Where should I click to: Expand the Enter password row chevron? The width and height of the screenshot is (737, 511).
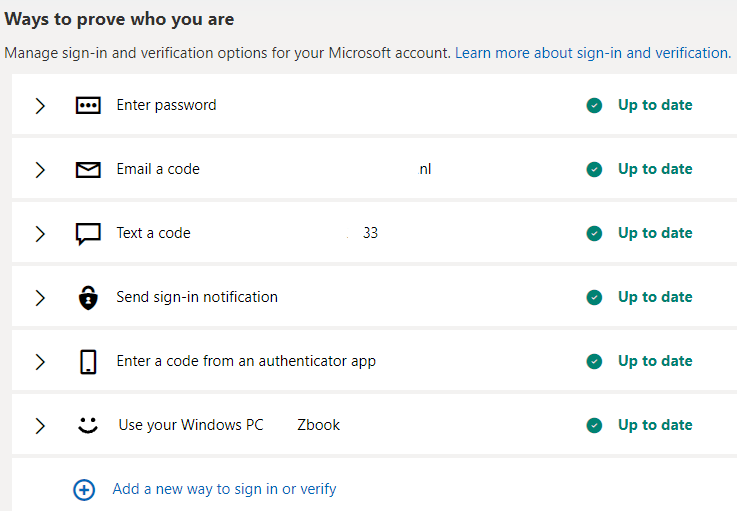40,106
